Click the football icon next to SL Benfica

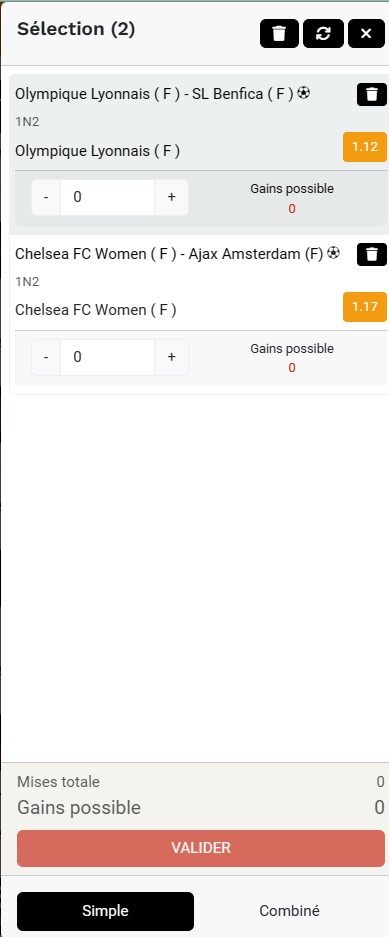[304, 93]
